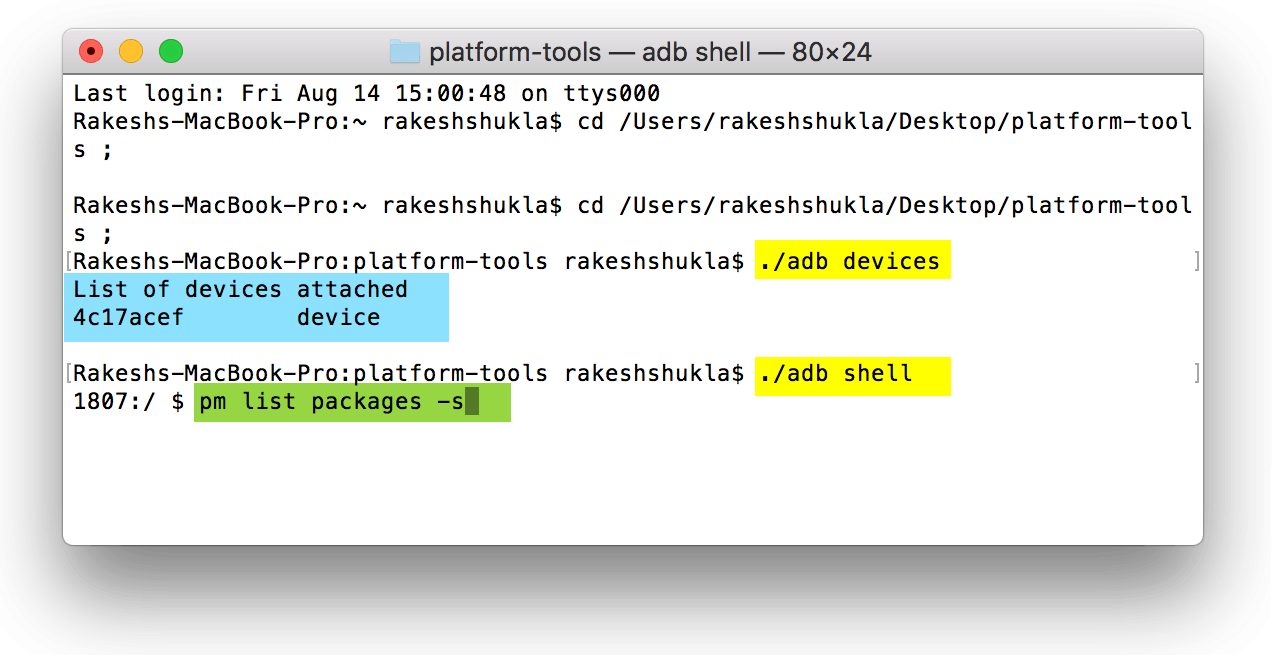Click the terminal cursor block after -s

click(472, 402)
